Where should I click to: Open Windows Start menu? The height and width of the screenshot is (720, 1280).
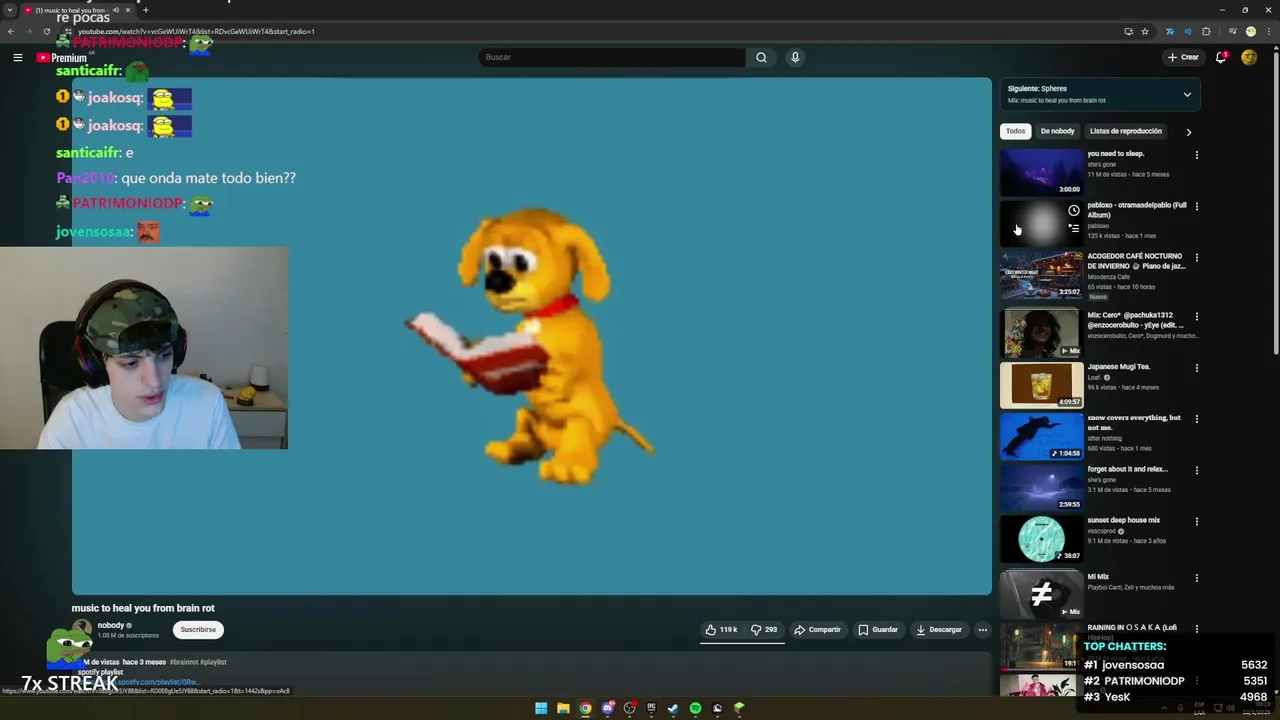(541, 708)
